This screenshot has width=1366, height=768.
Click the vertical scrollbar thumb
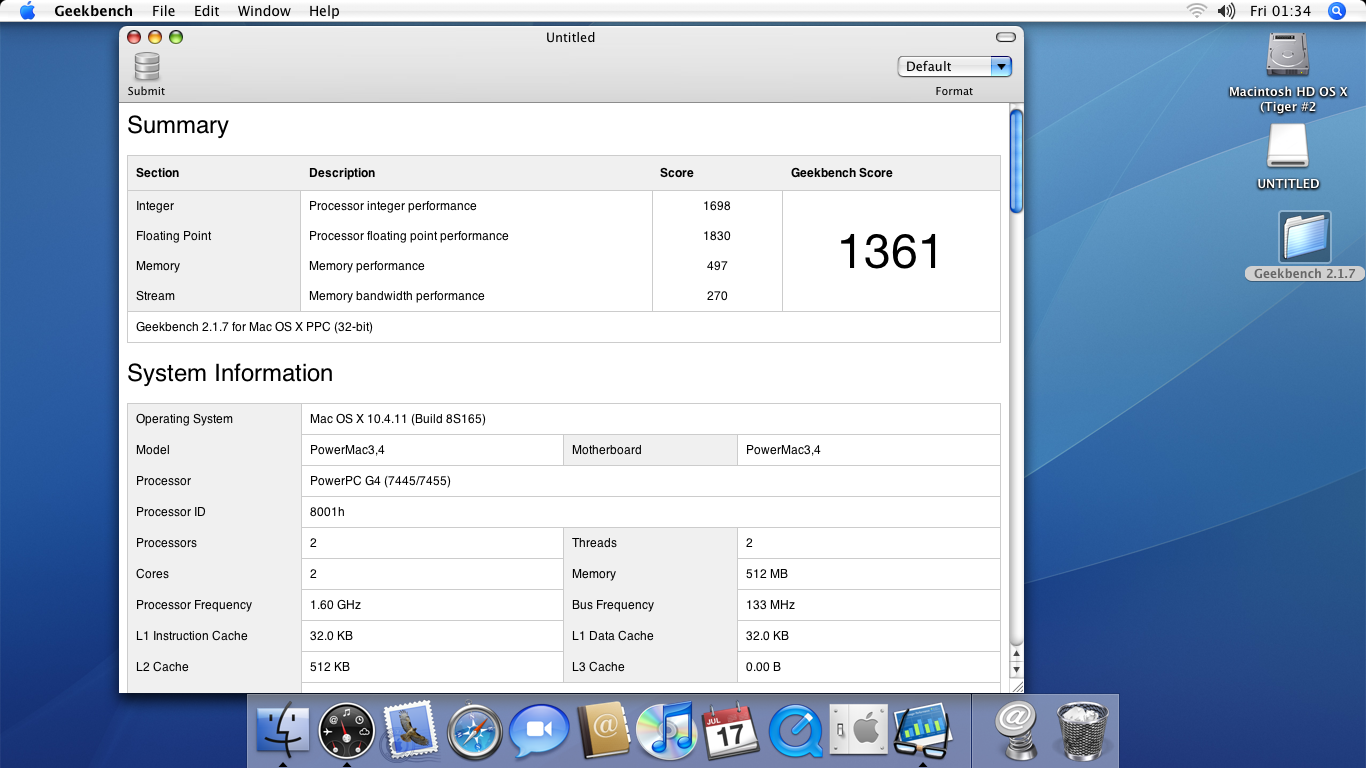point(1016,161)
